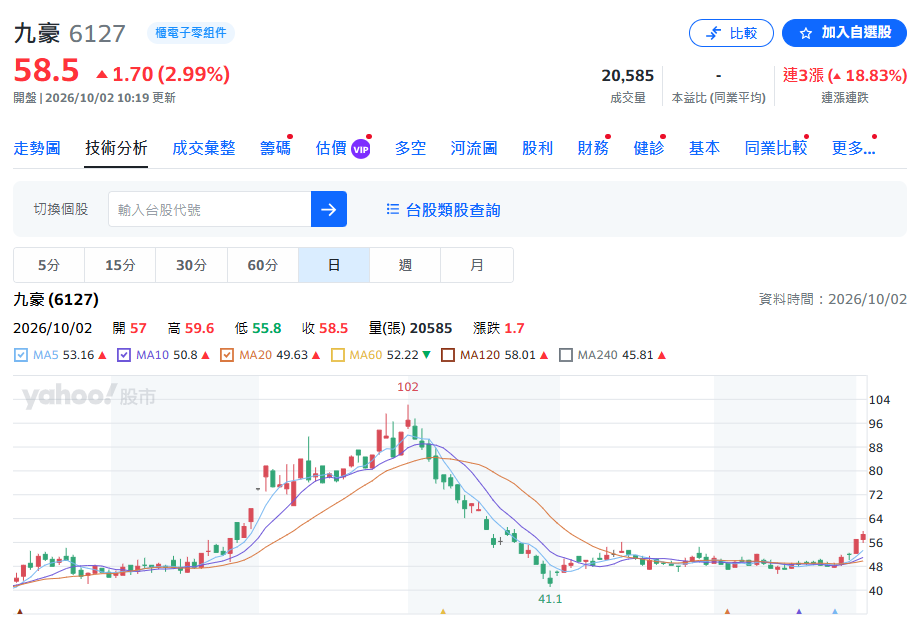Click the blue triangle marker below the chart
Image resolution: width=909 pixels, height=621 pixels.
point(835,611)
